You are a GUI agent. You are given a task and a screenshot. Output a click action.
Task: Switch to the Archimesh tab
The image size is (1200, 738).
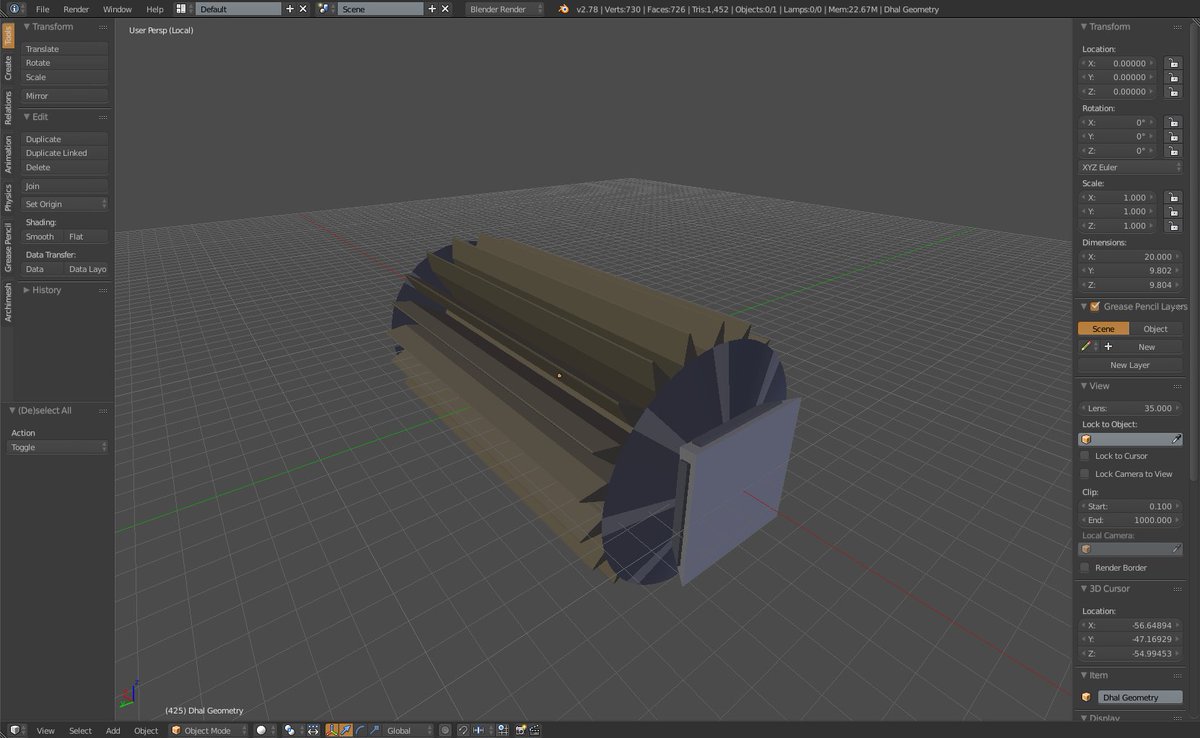(8, 302)
